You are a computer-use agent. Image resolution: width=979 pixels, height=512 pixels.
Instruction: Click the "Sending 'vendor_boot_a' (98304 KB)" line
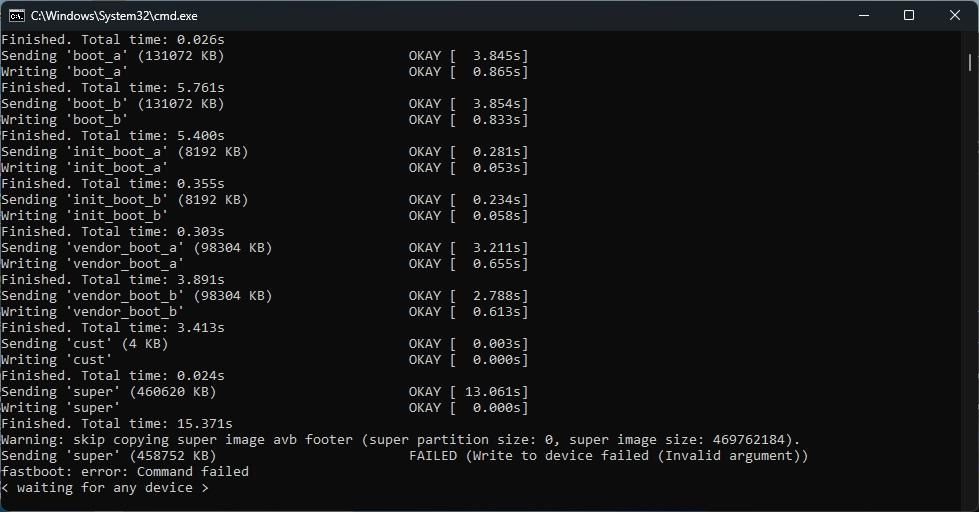(137, 248)
